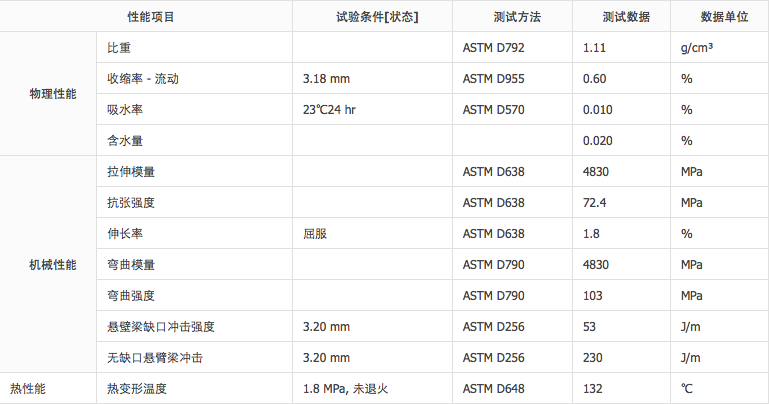Select the ASTM D790 cell for 弯曲强度

(493, 296)
